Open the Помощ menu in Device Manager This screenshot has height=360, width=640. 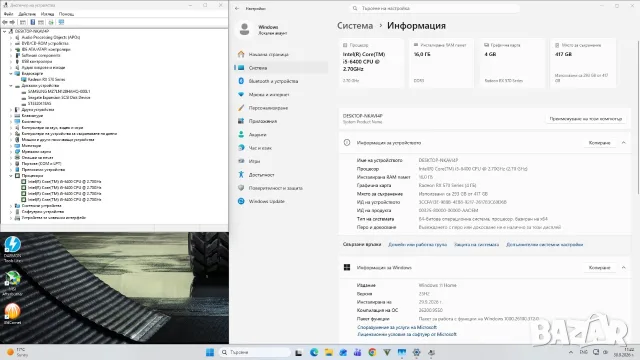66,14
